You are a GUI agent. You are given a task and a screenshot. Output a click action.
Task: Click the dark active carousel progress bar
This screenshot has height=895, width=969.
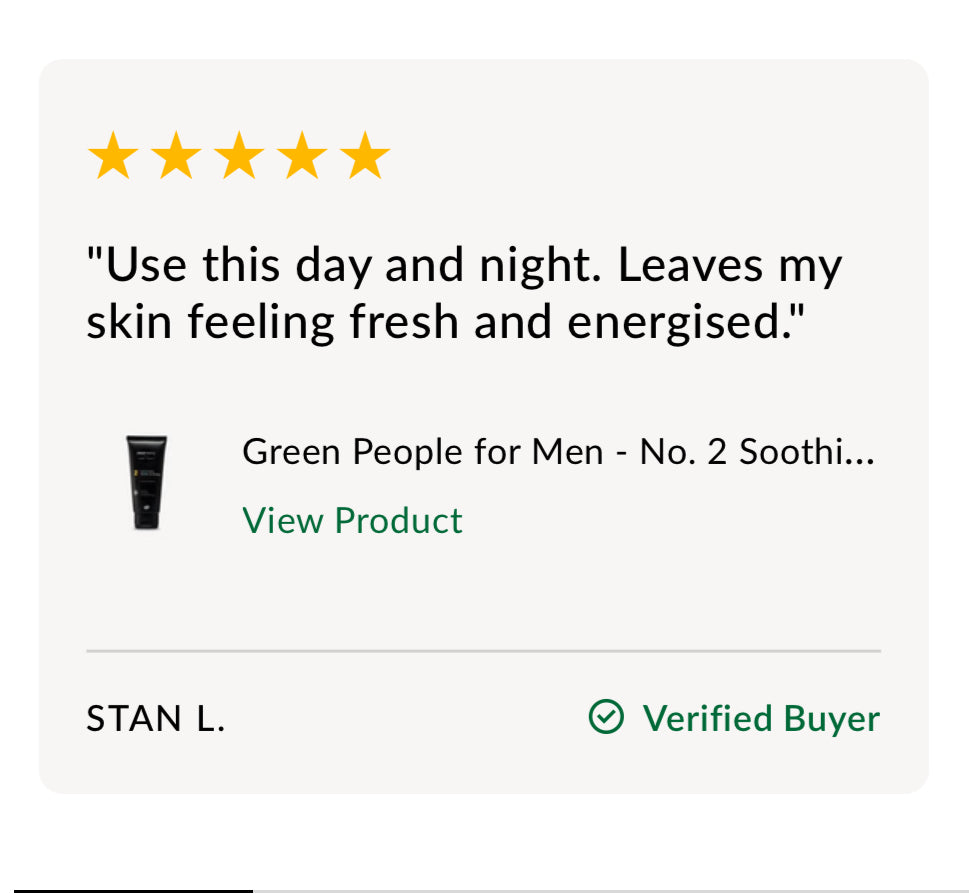[x=133, y=891]
